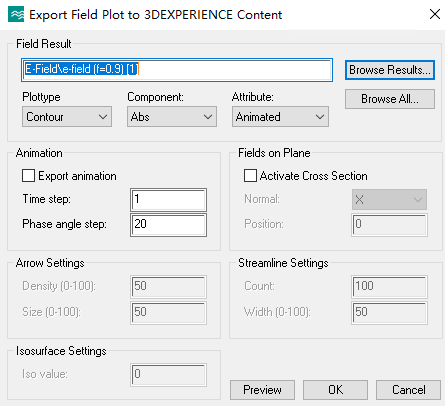
Task: Click the Preview button
Action: click(262, 390)
